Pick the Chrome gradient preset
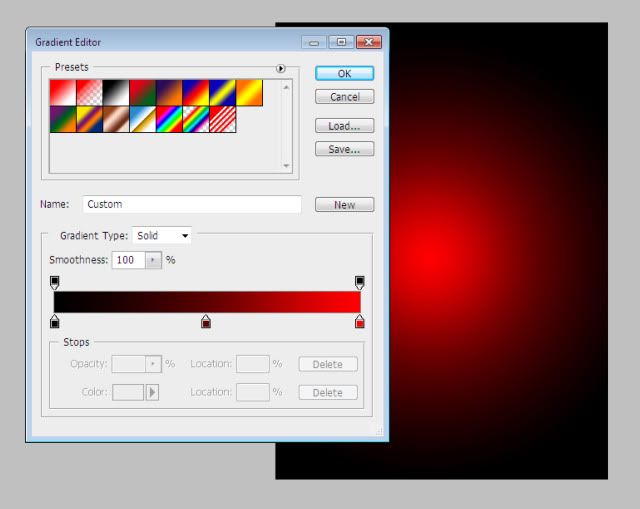The height and width of the screenshot is (509, 640). [x=142, y=119]
